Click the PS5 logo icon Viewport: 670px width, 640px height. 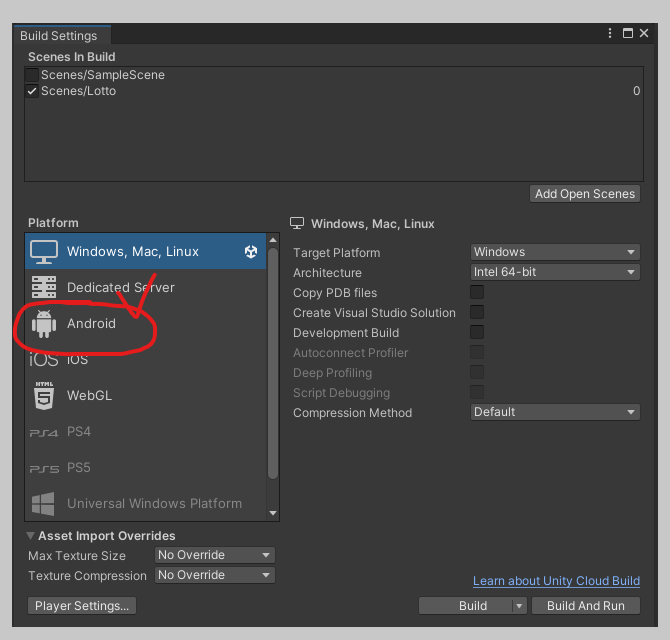[44, 469]
